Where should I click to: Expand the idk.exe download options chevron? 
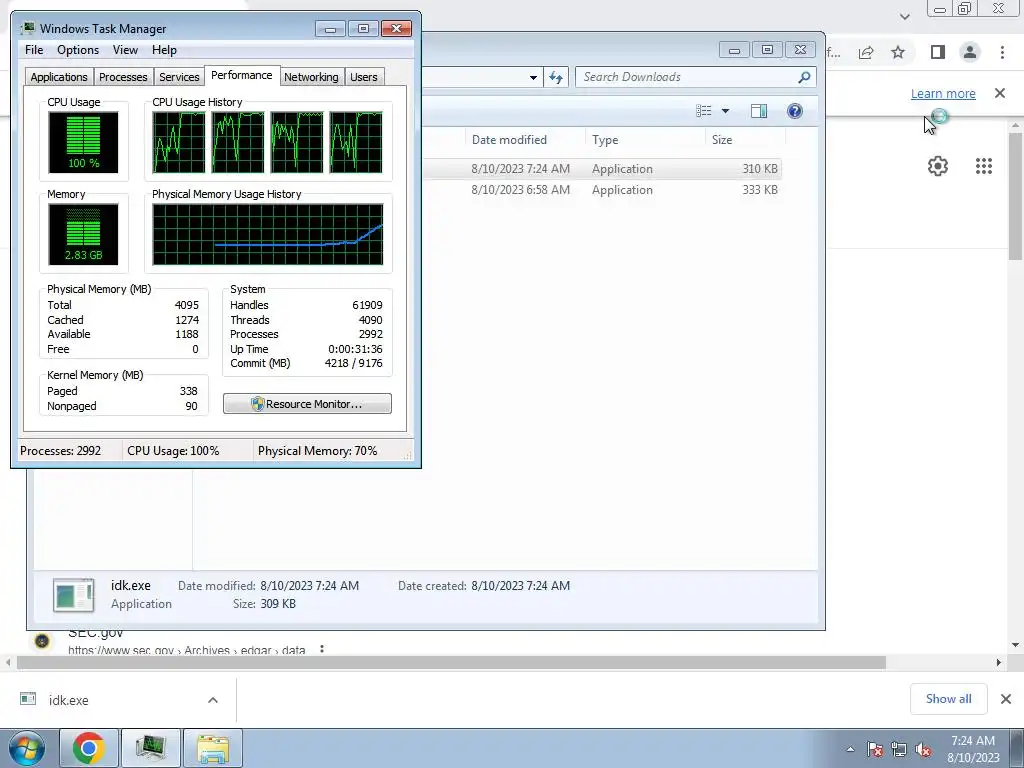tap(213, 700)
